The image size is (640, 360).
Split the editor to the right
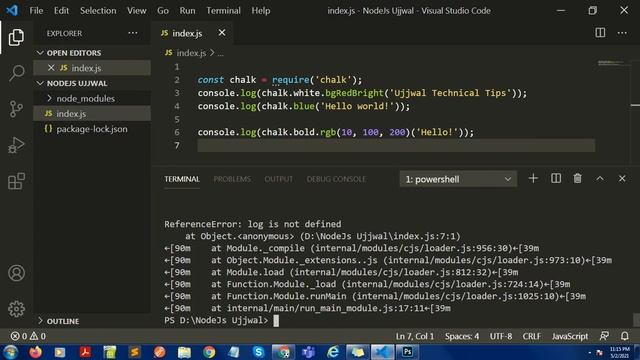600,33
